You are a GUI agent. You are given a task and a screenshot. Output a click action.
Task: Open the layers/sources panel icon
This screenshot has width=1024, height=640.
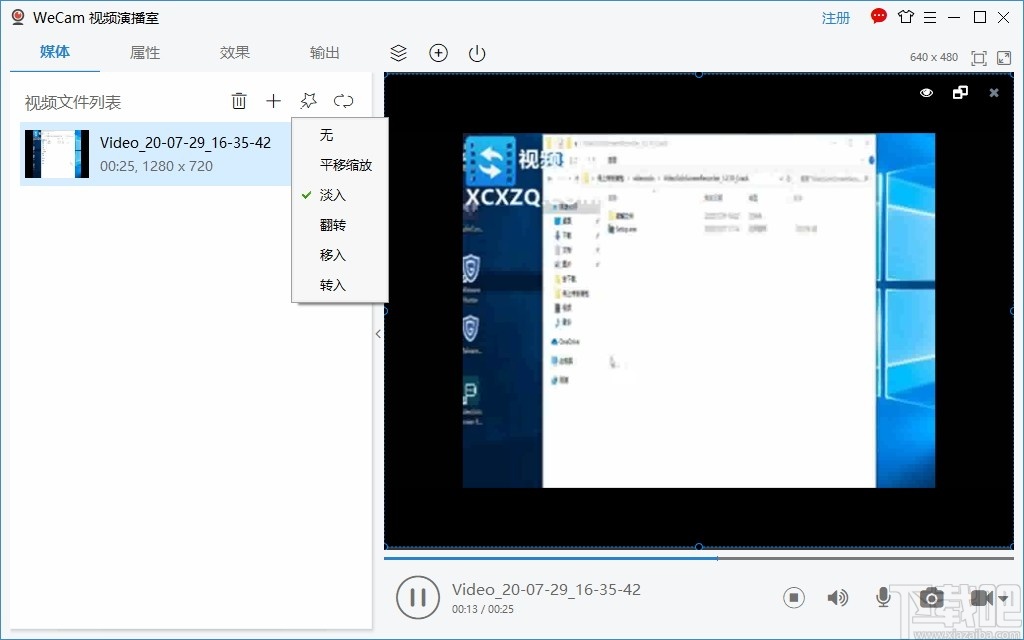coord(398,53)
